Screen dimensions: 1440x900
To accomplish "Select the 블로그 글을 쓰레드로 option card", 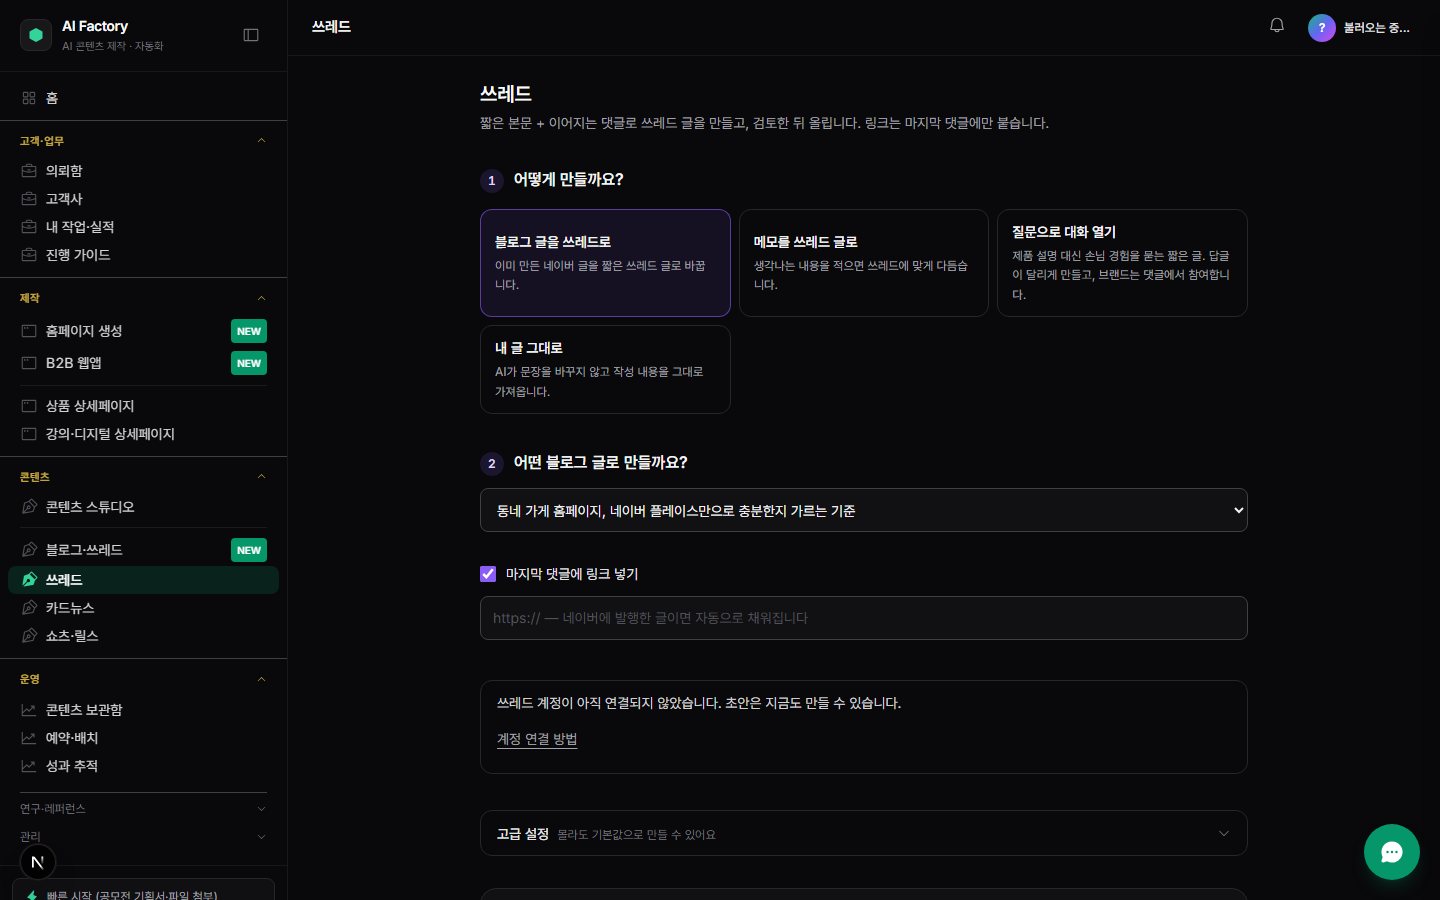I will point(605,263).
